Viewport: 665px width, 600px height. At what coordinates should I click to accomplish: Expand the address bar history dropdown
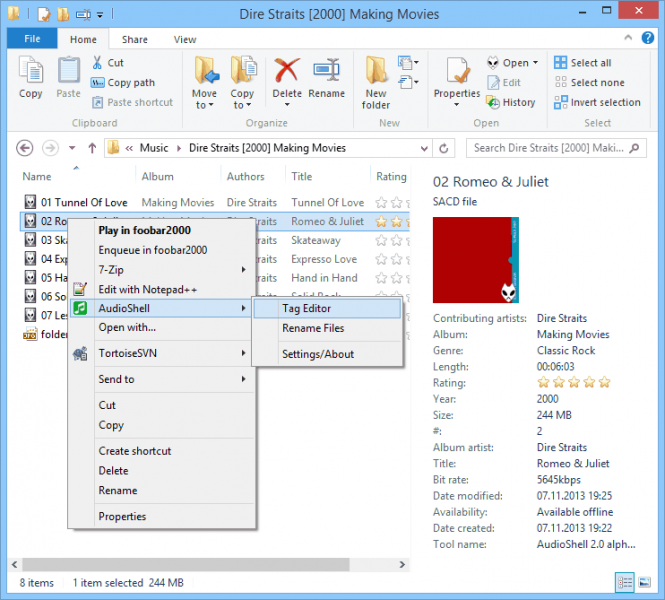[x=424, y=148]
